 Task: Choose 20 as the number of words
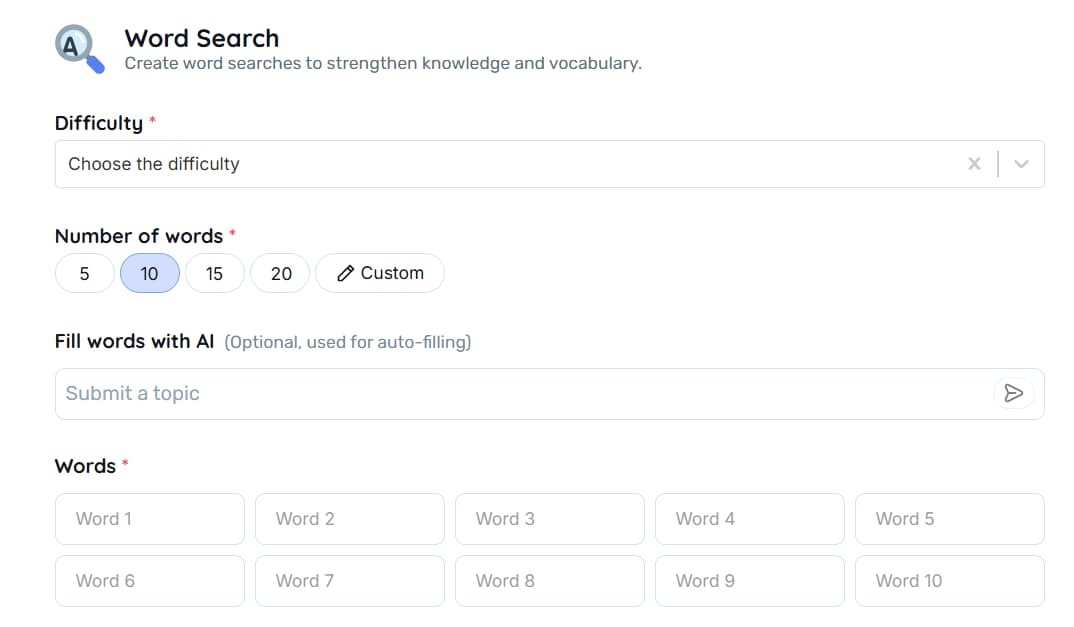[280, 272]
